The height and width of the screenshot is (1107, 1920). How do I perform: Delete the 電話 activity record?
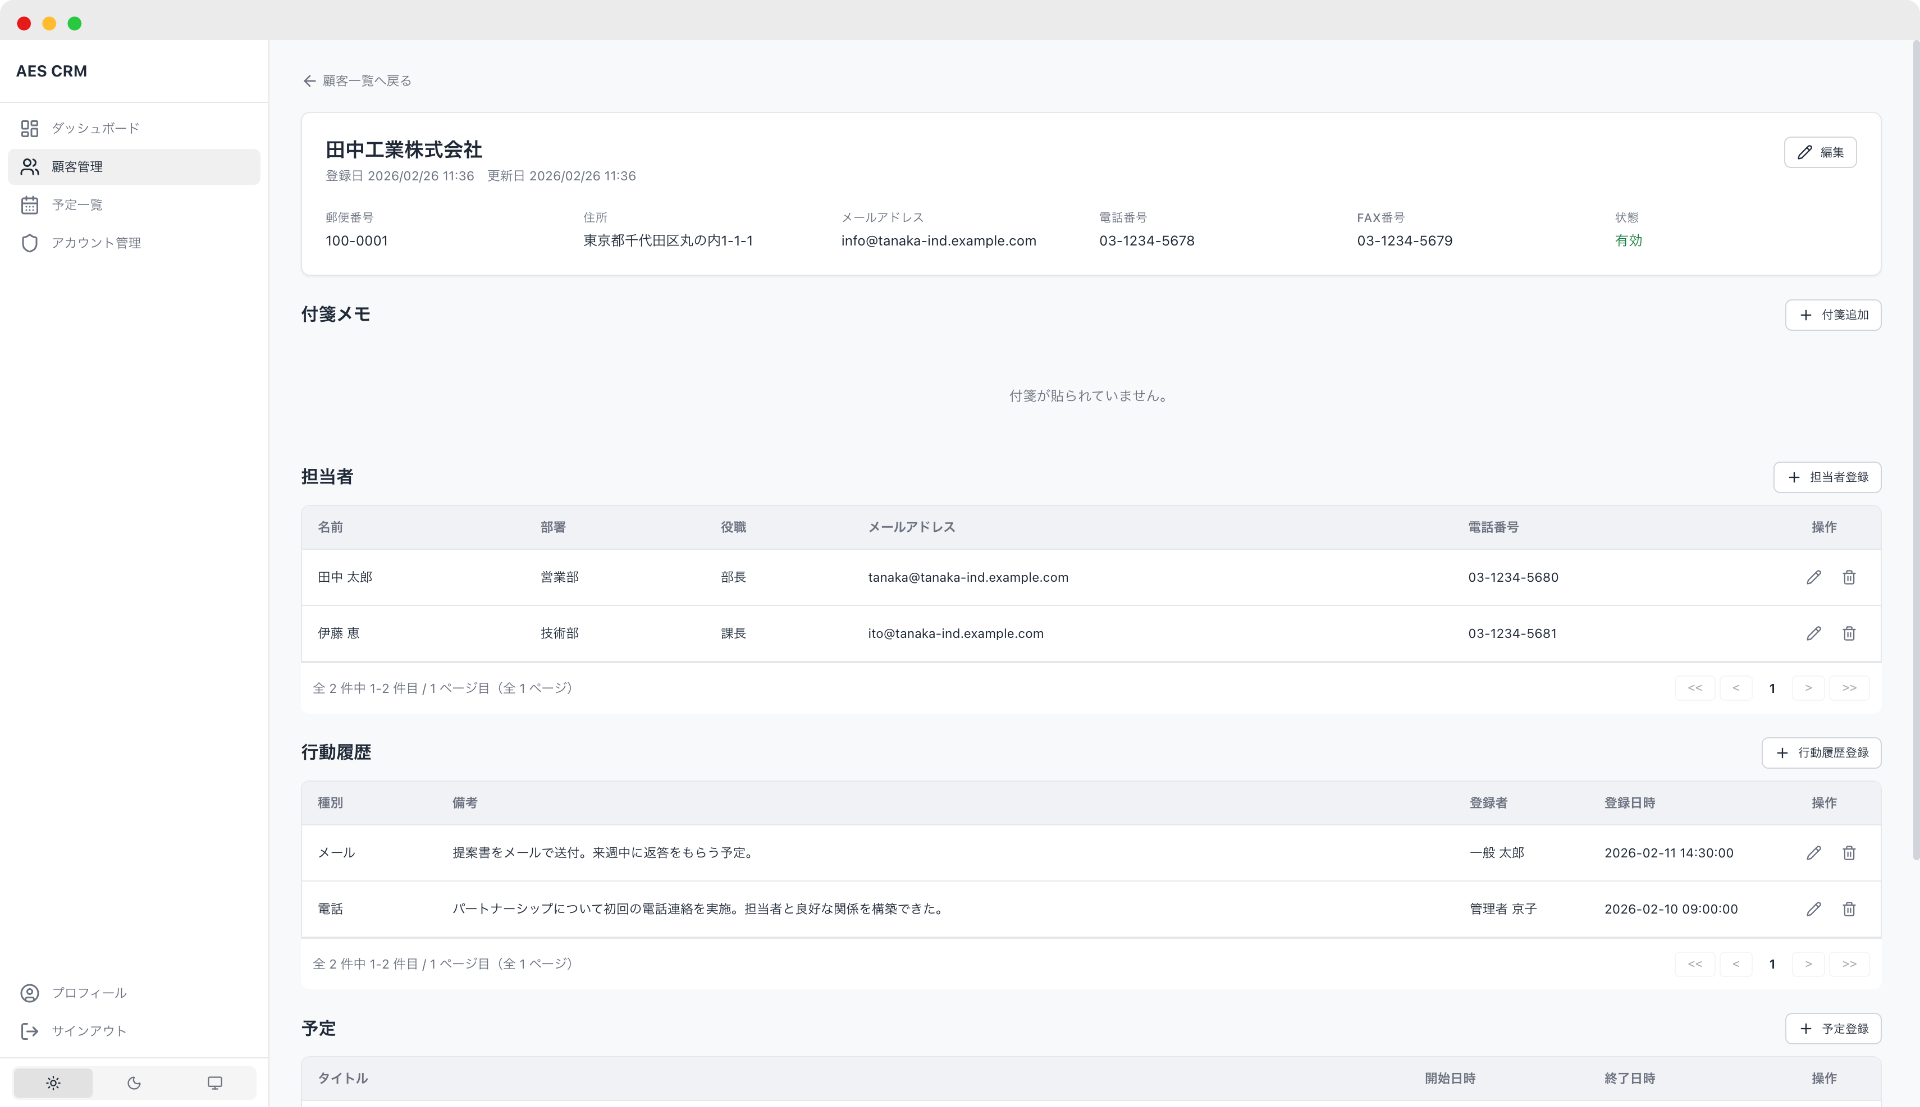click(1848, 909)
